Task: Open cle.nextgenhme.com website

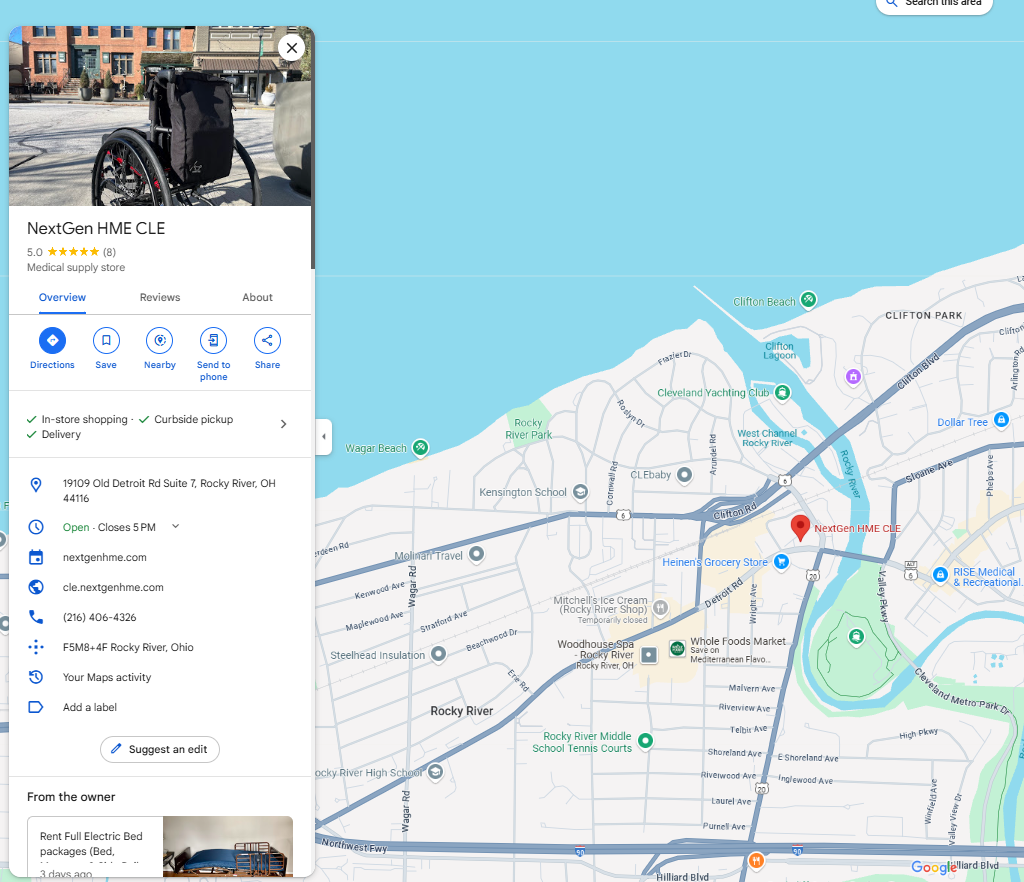Action: (x=113, y=588)
